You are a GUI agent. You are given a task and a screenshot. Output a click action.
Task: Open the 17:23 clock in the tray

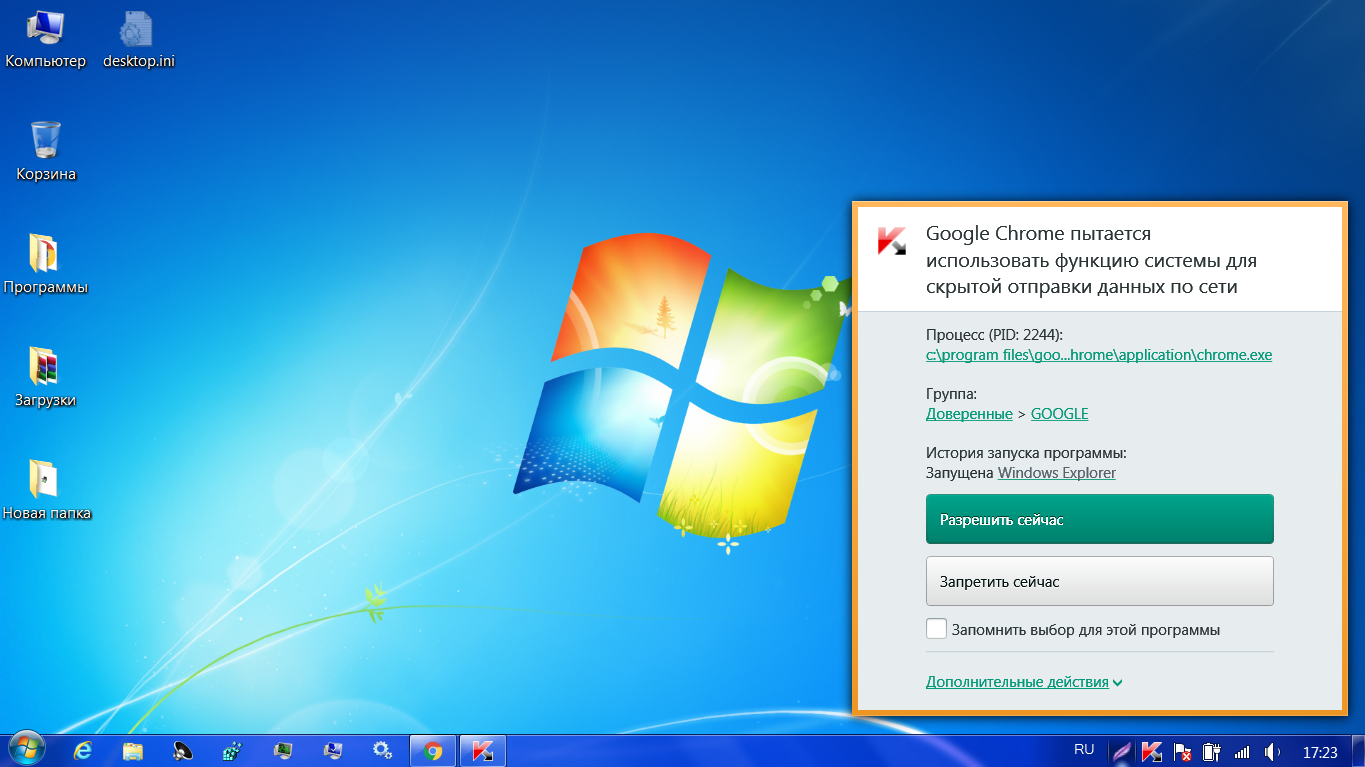[1320, 752]
